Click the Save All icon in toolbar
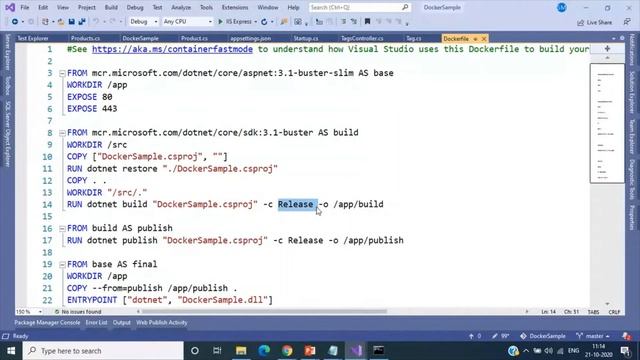Screen dimensions: 640x360 [x=82, y=22]
